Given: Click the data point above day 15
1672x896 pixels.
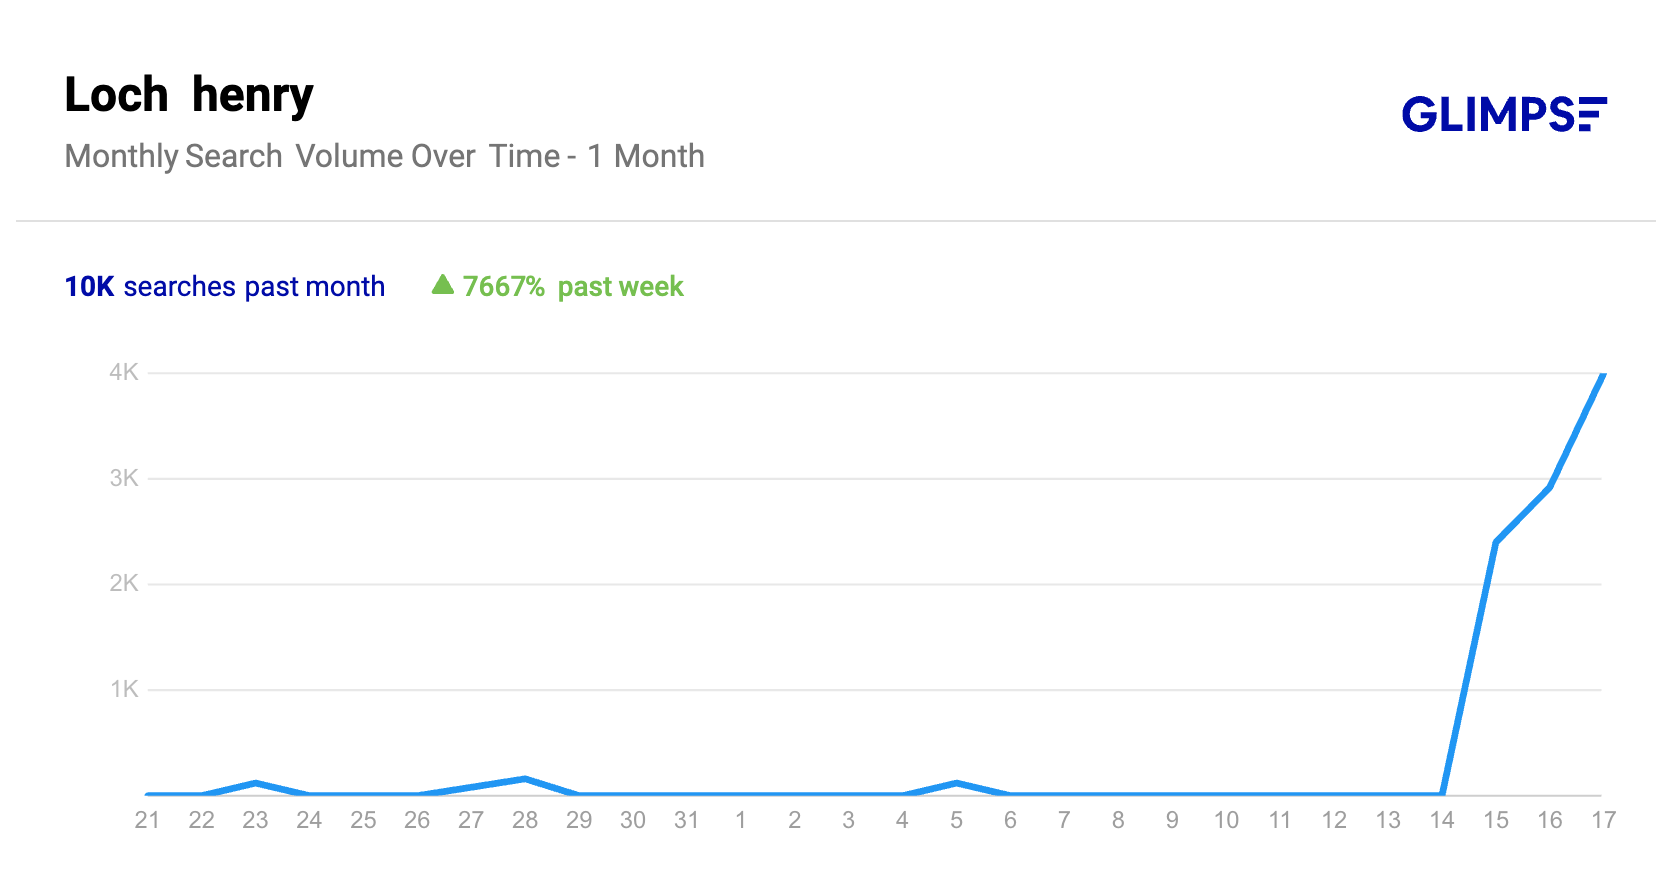Looking at the screenshot, I should (x=1496, y=542).
